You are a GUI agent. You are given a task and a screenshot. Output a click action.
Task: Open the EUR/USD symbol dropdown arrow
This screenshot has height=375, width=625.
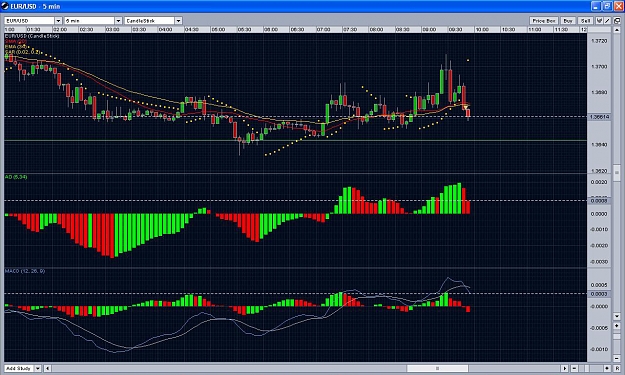58,21
